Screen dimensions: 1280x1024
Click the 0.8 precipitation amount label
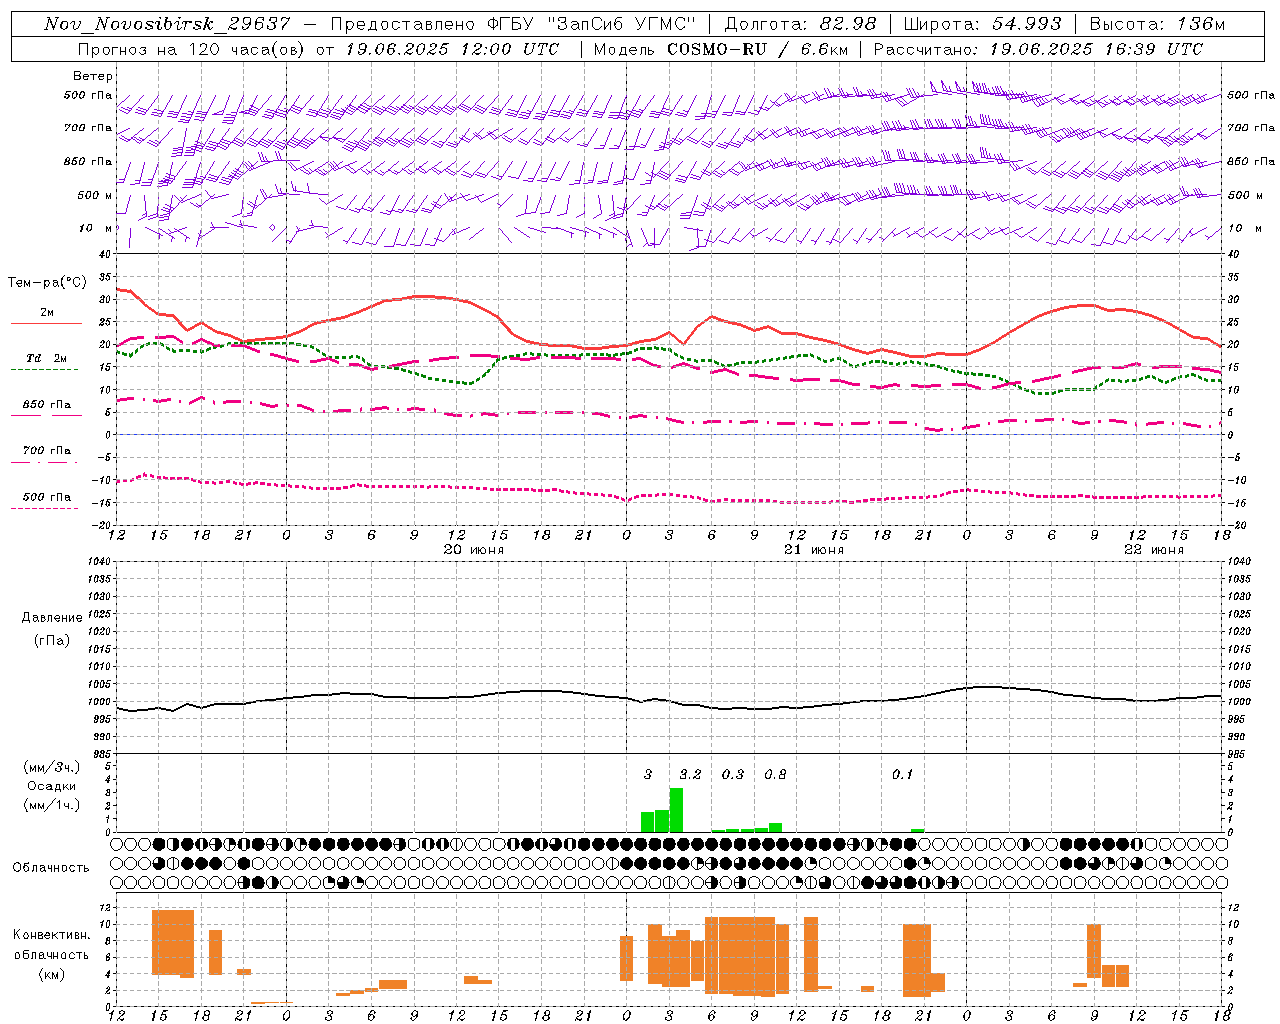coord(775,774)
